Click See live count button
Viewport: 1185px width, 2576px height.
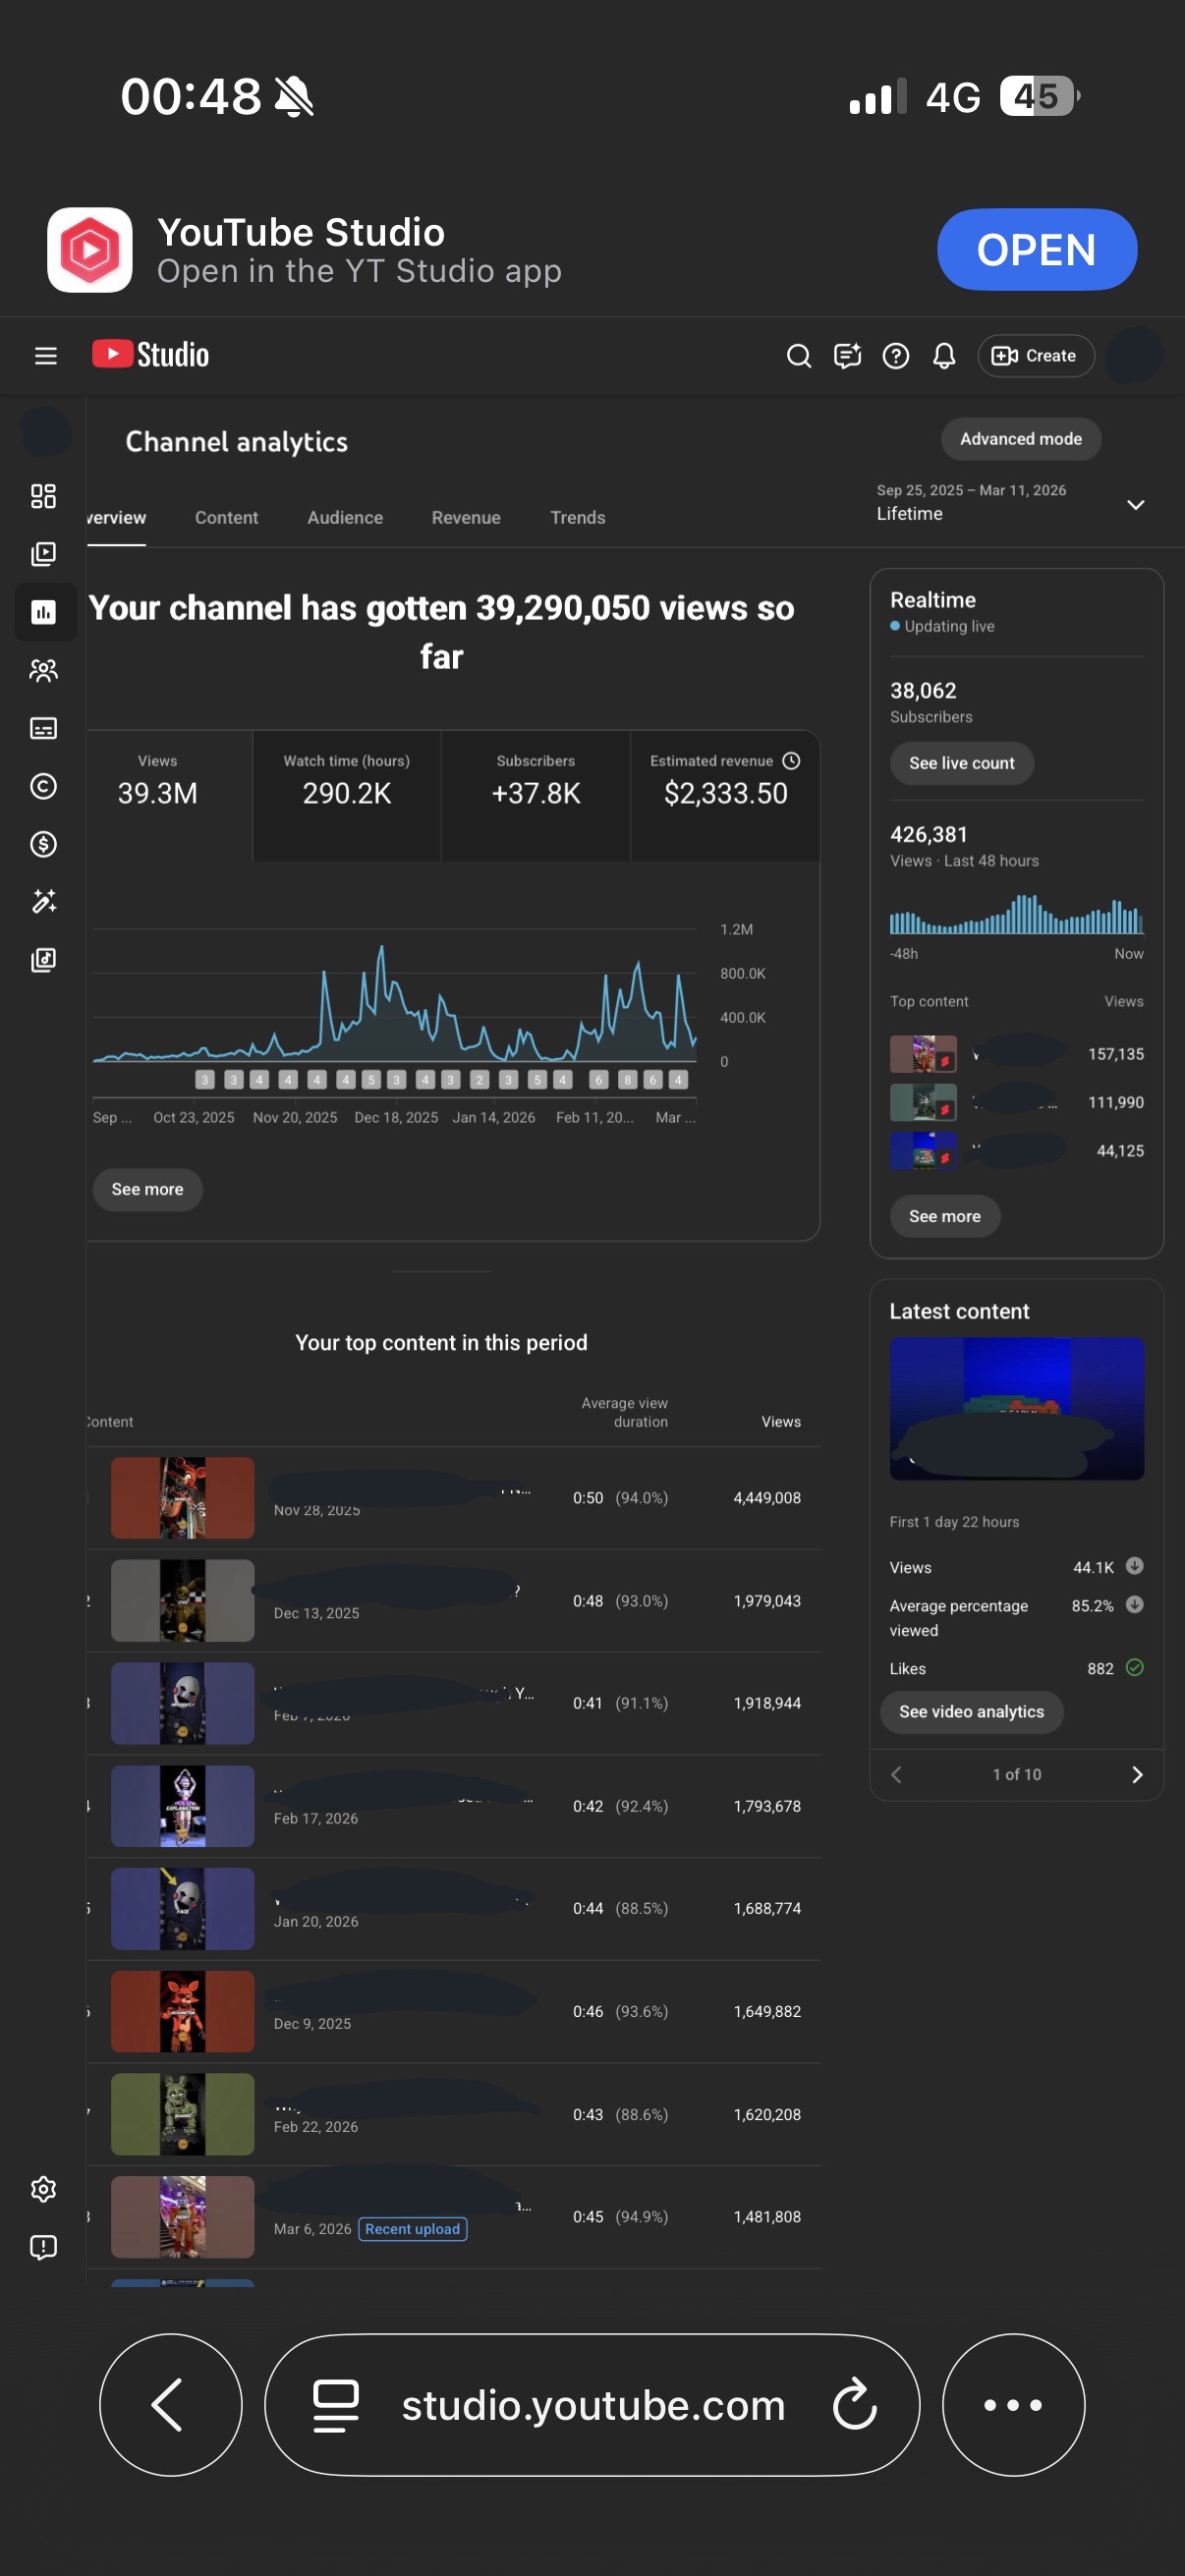point(961,763)
